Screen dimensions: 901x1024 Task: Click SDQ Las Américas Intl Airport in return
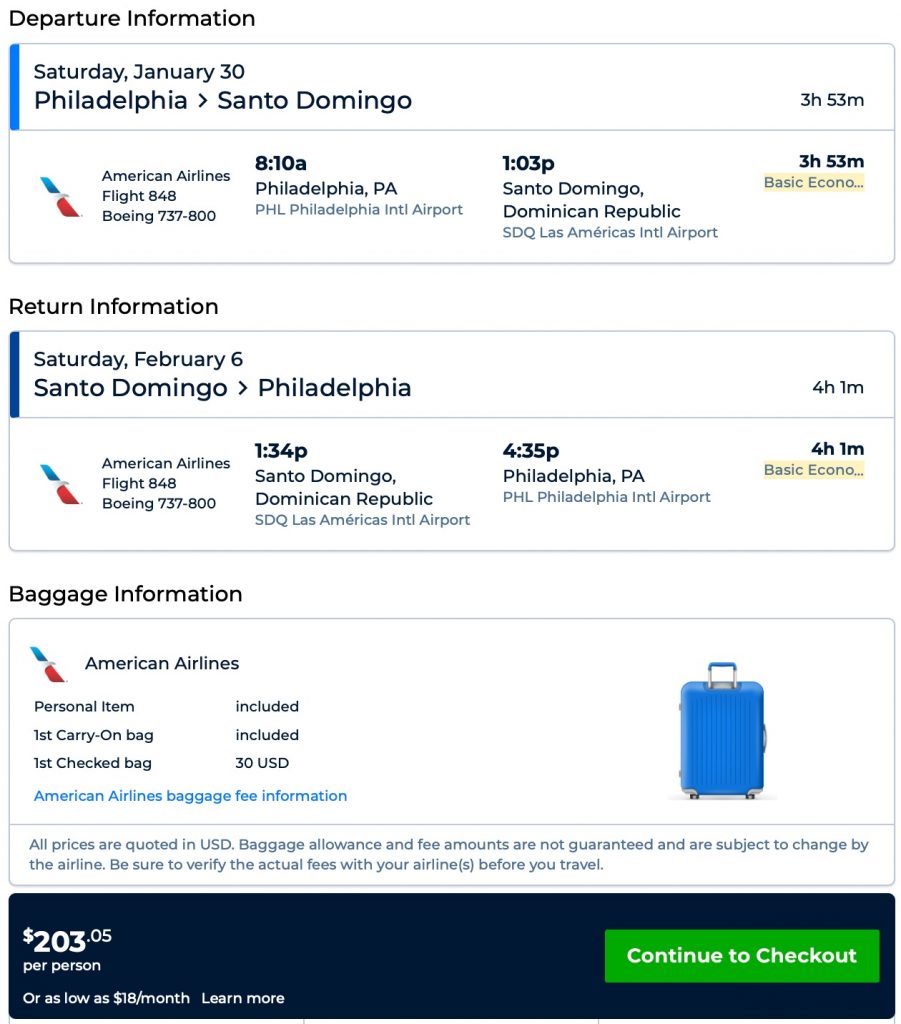coord(362,520)
